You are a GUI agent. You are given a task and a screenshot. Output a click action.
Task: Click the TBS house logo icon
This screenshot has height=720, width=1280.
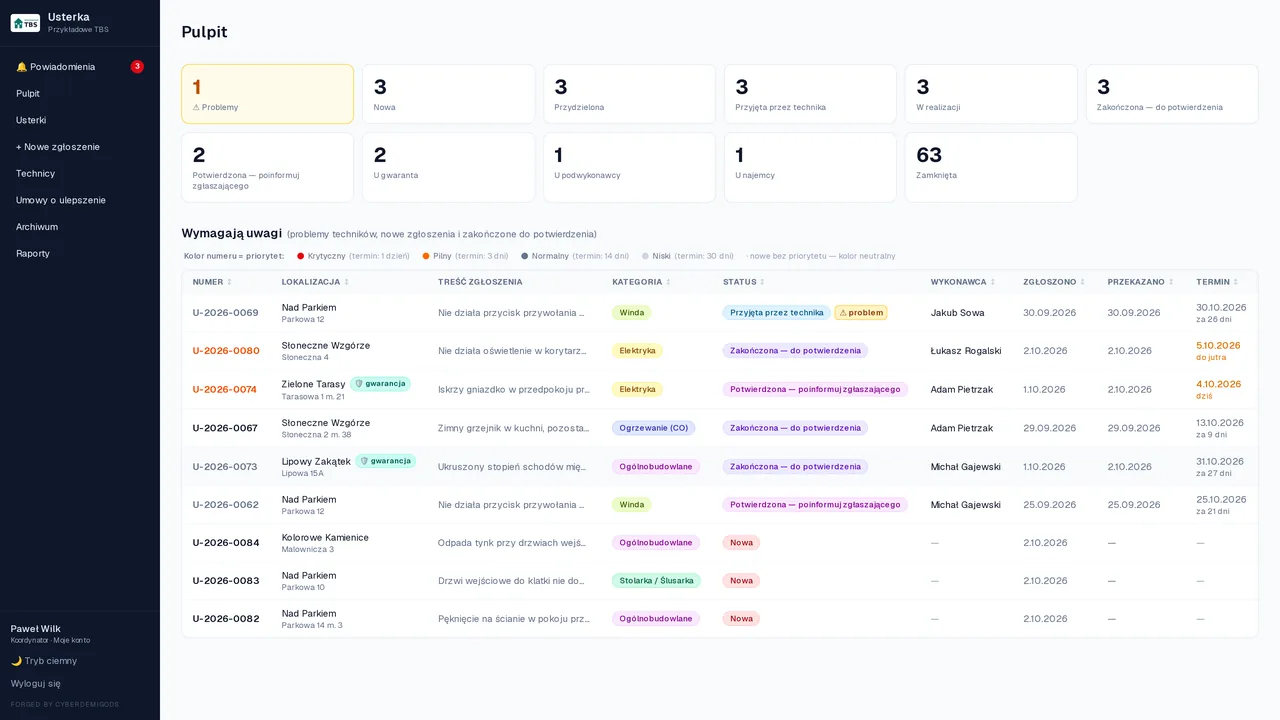(25, 23)
